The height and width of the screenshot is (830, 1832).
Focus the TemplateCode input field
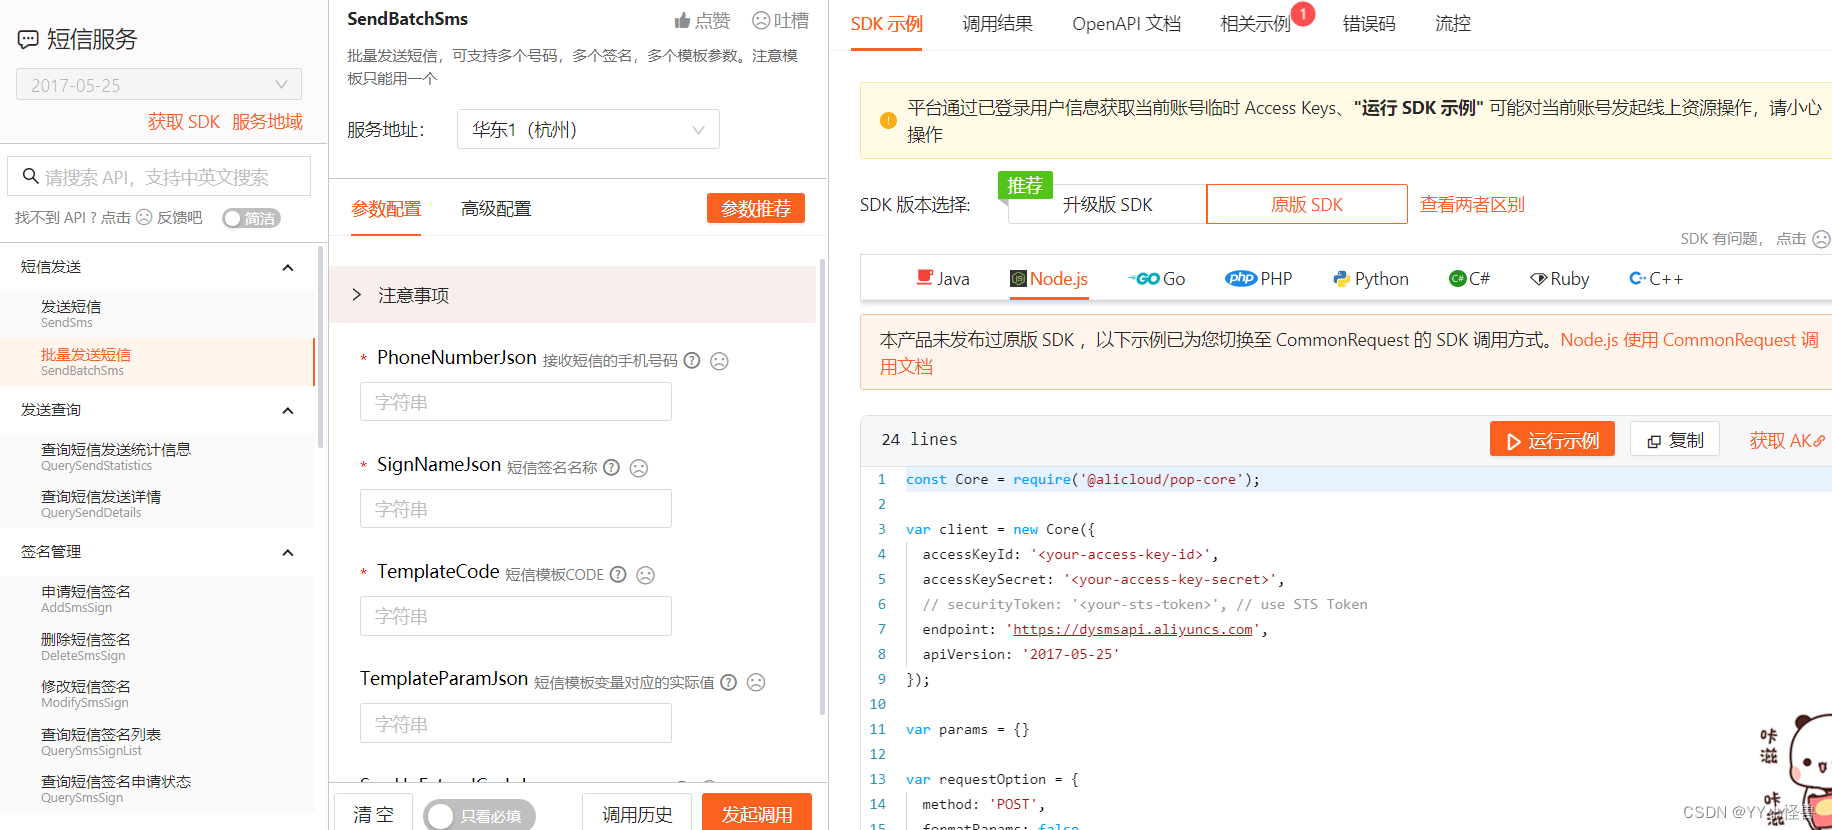pyautogui.click(x=516, y=616)
